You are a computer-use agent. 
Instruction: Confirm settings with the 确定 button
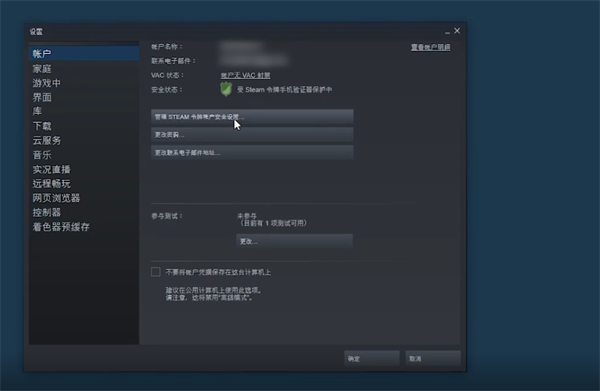(x=372, y=358)
